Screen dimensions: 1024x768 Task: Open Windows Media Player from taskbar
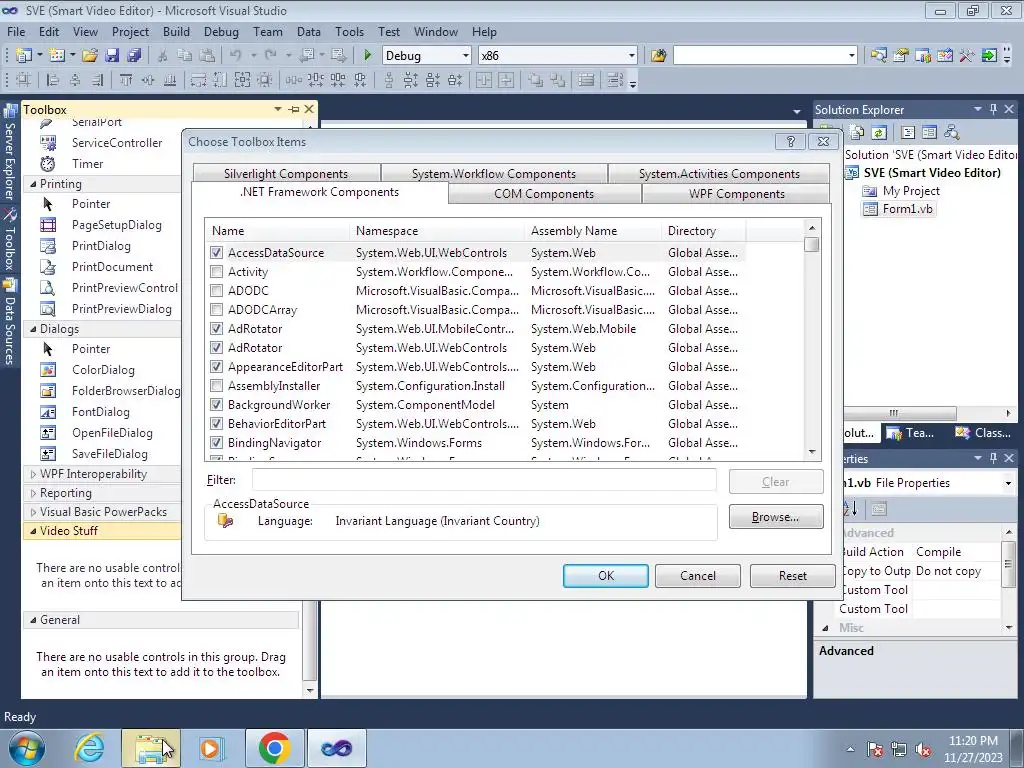[211, 748]
